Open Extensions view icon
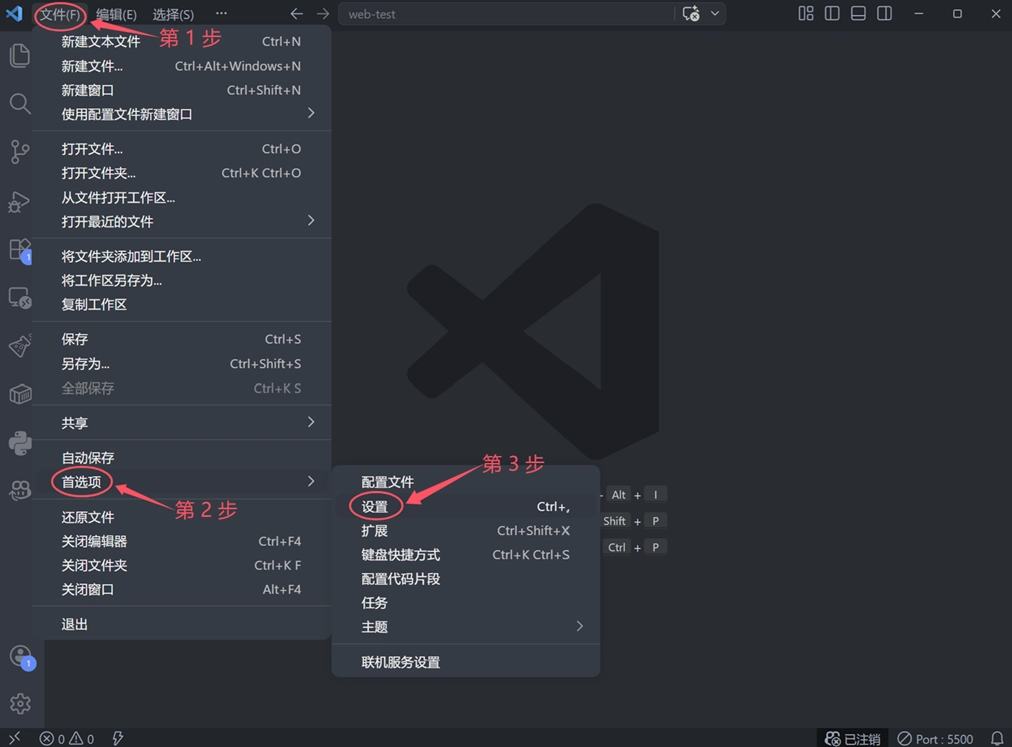The height and width of the screenshot is (747, 1012). pos(20,251)
